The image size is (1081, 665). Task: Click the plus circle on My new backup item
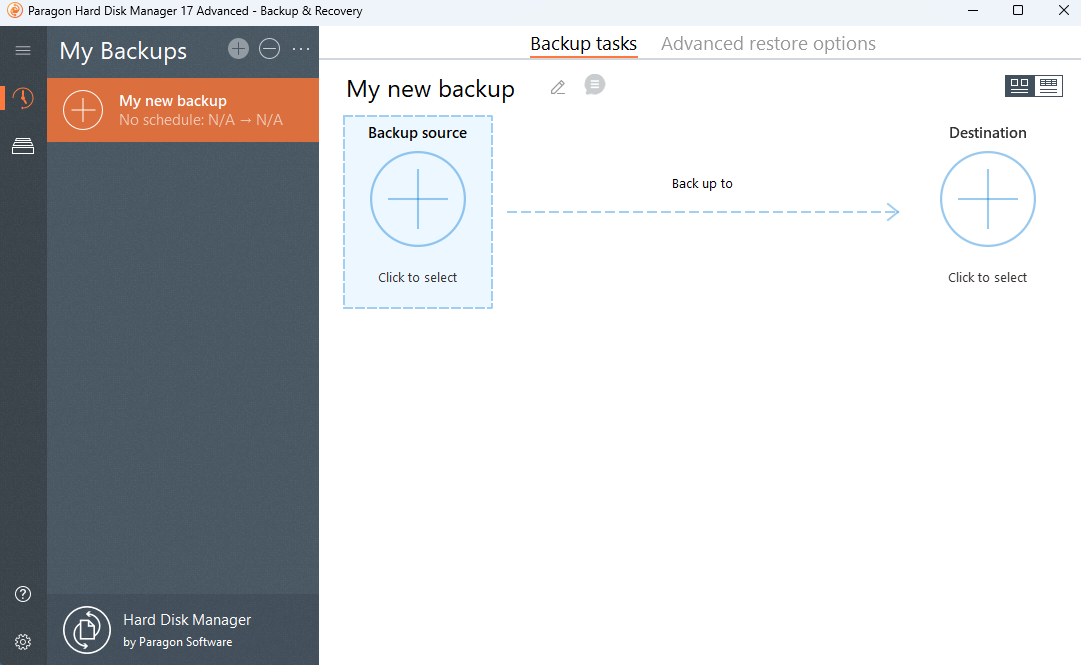point(83,110)
